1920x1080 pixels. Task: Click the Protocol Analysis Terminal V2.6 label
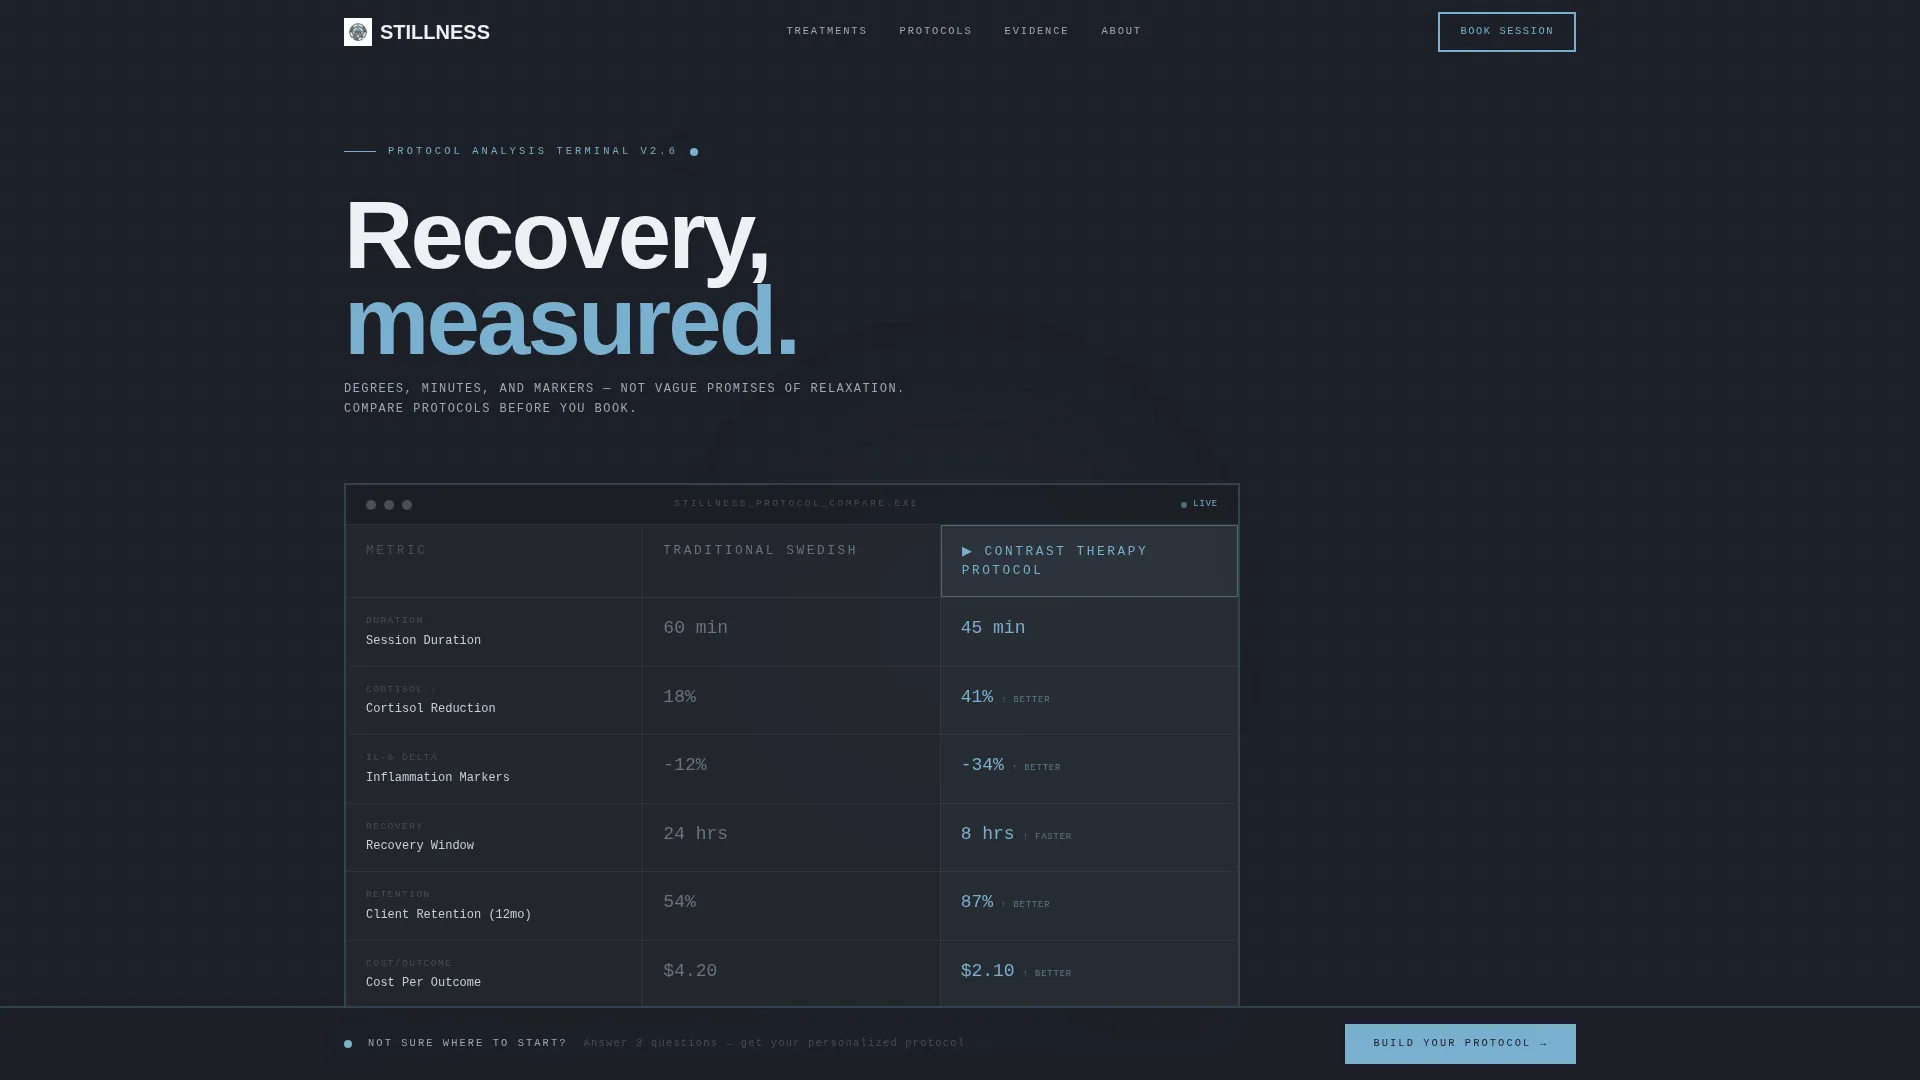[532, 151]
